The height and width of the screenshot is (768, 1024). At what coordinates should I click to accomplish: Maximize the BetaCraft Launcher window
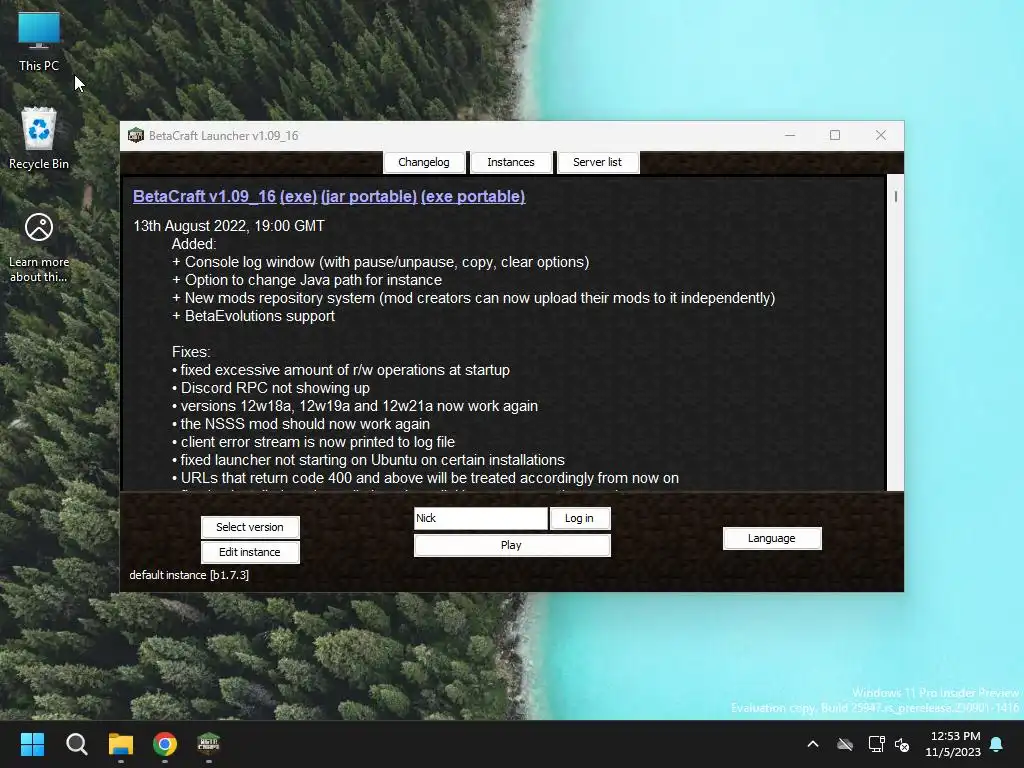pos(835,135)
